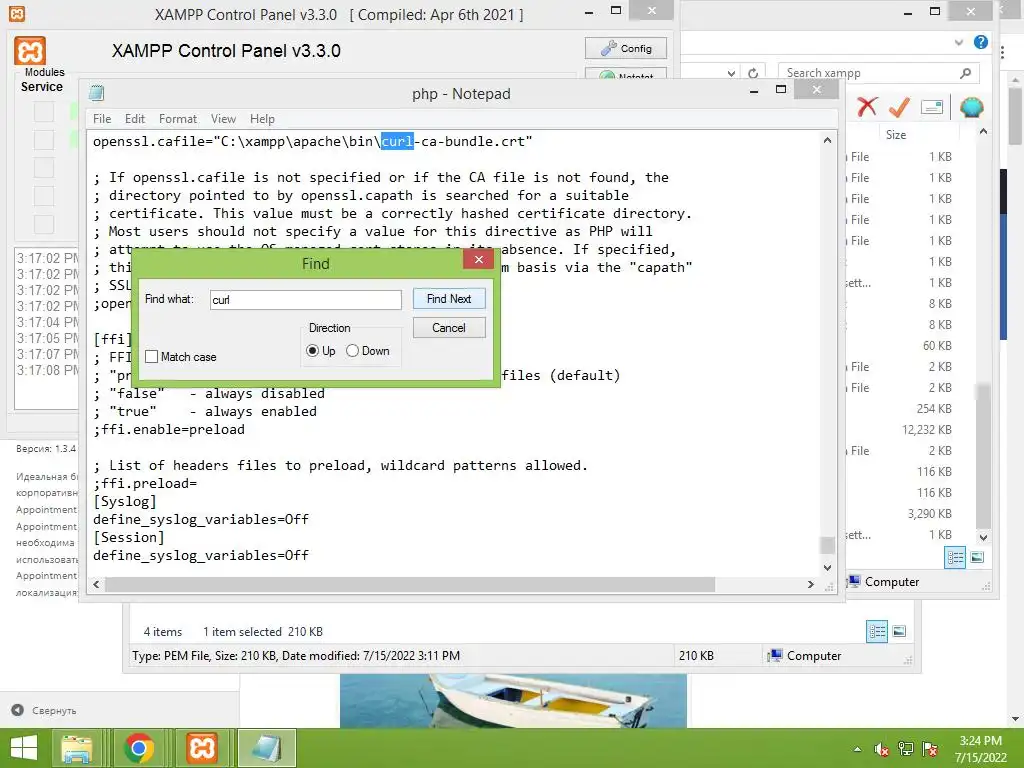Screen dimensions: 1024x768
Task: Click the fifth service checkbox in XAMPP
Action: point(44,223)
